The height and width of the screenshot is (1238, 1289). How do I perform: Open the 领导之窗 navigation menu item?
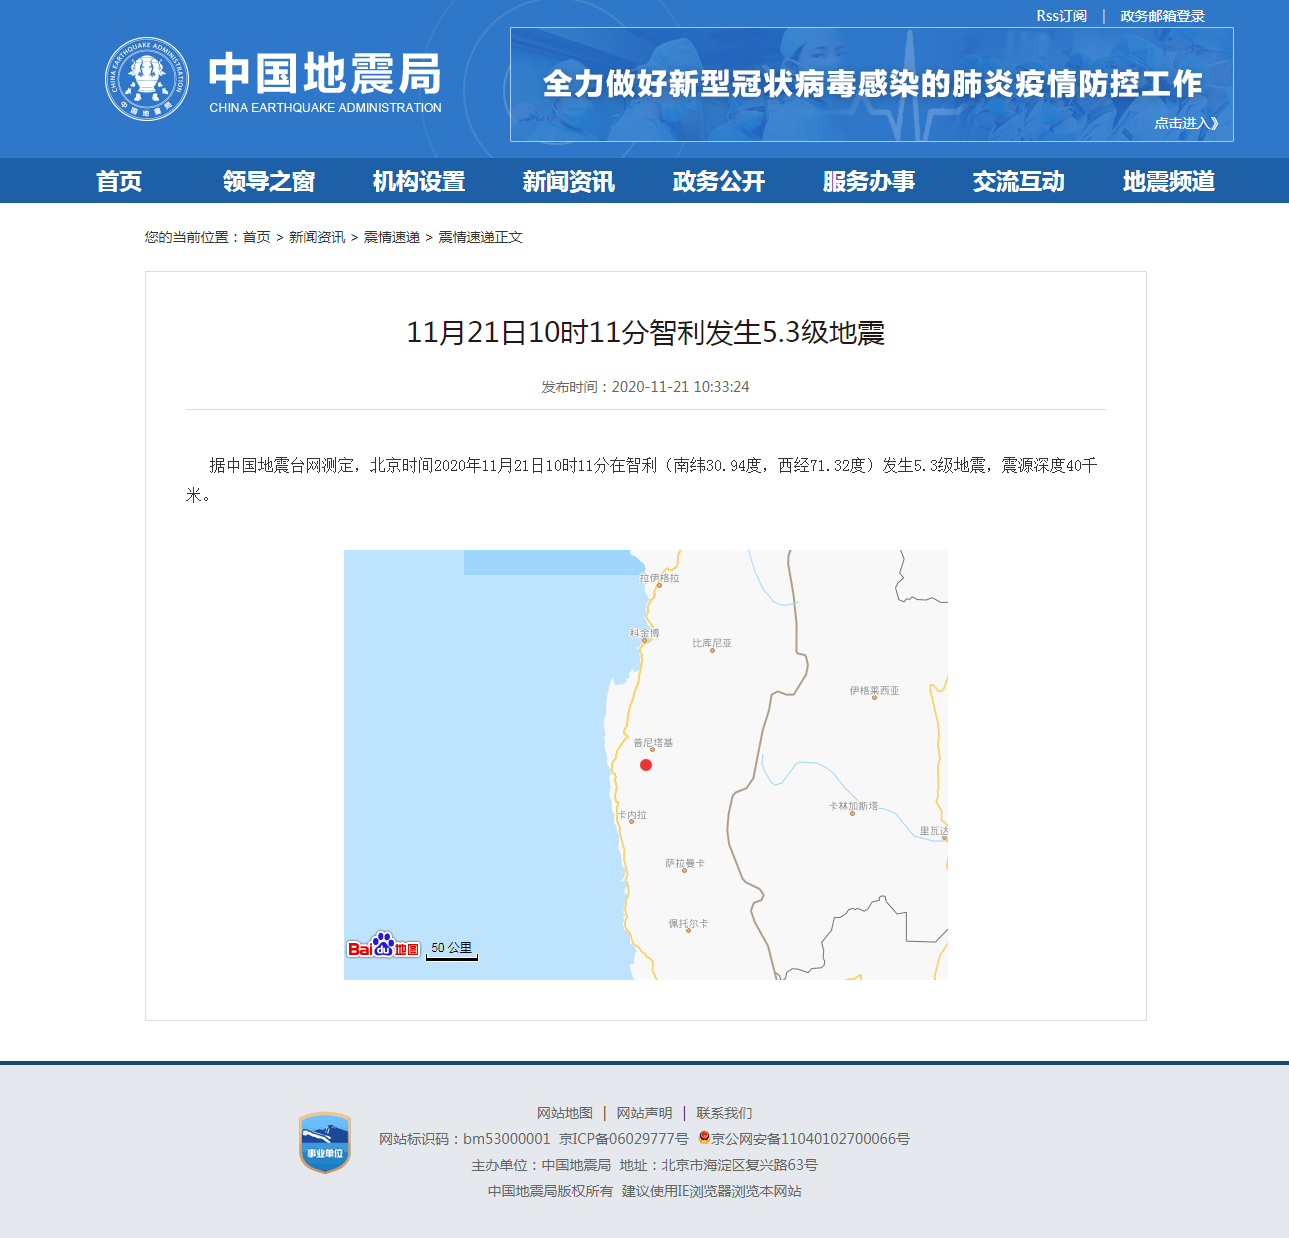click(268, 181)
